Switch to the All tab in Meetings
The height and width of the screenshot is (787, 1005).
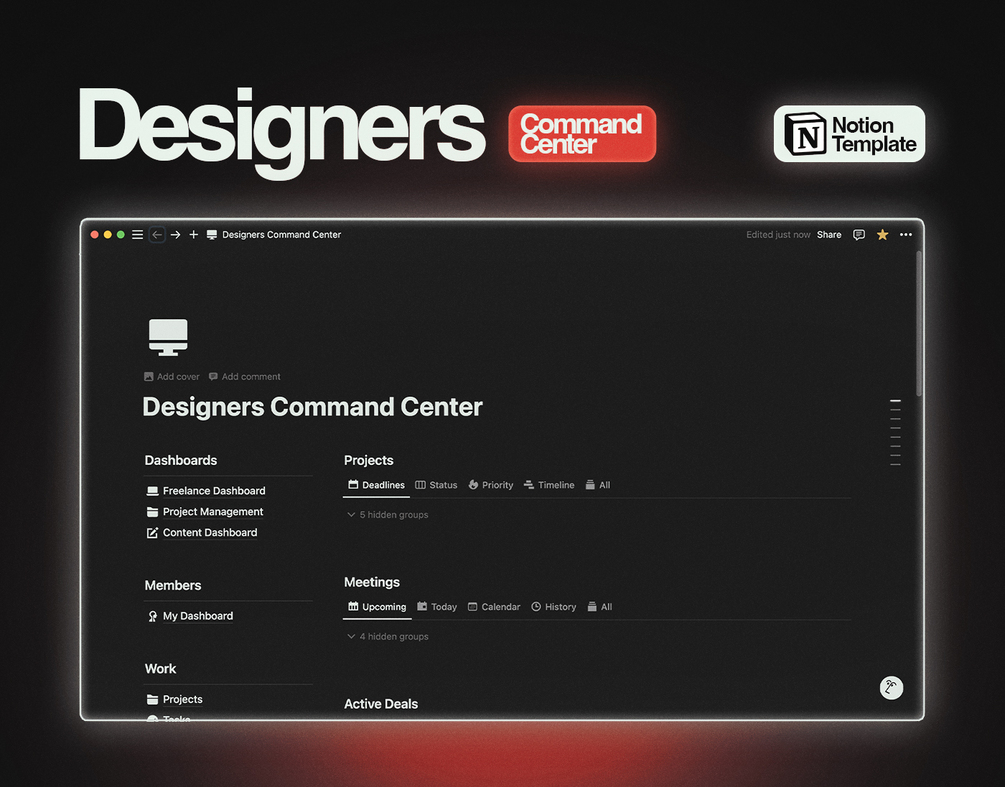600,607
